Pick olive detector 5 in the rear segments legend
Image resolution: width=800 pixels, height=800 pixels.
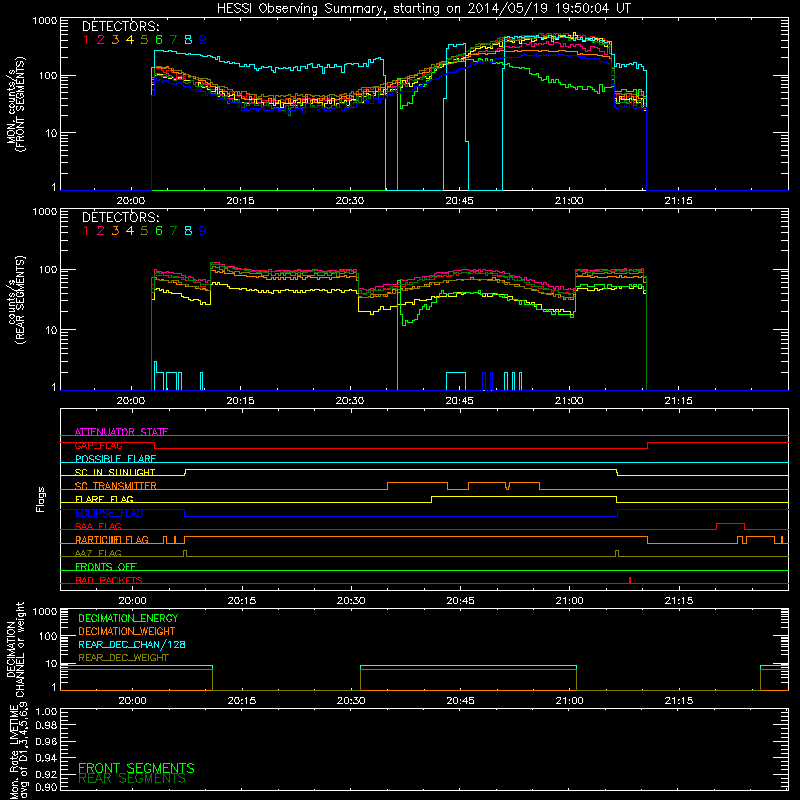[x=144, y=231]
